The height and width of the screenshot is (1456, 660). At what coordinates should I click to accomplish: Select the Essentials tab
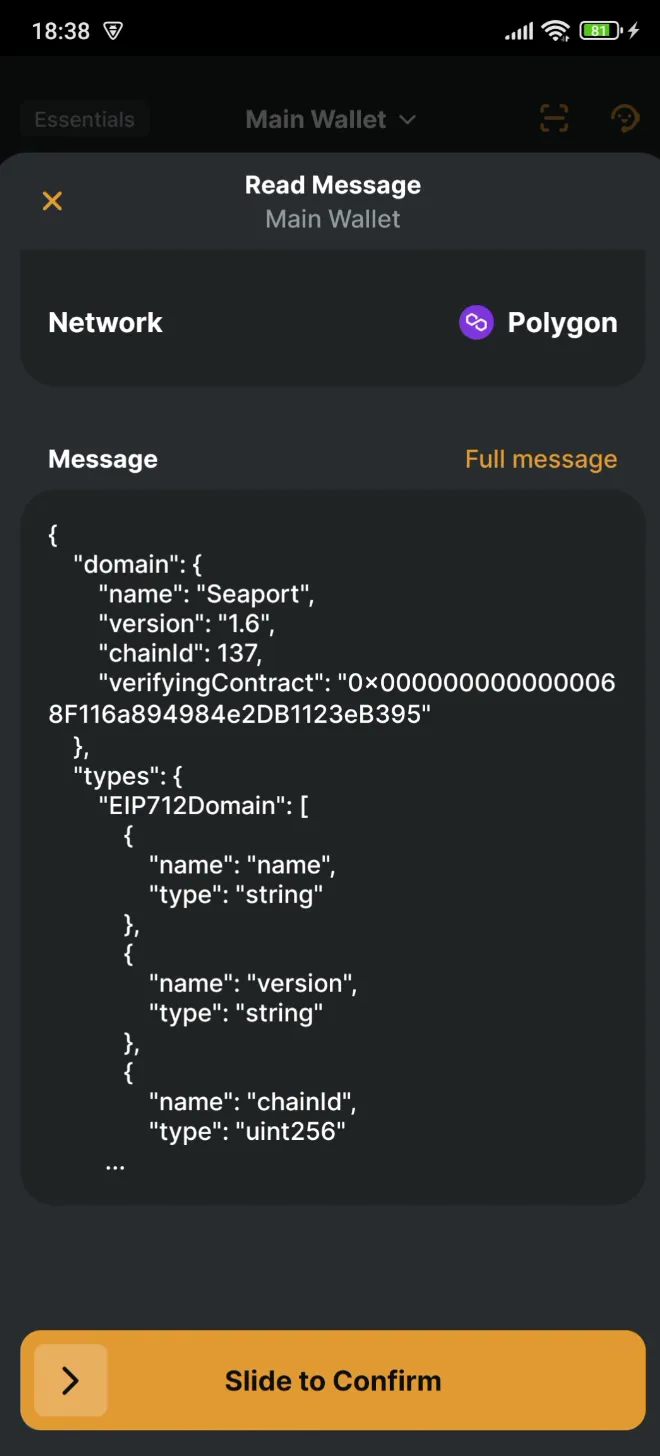tap(84, 119)
